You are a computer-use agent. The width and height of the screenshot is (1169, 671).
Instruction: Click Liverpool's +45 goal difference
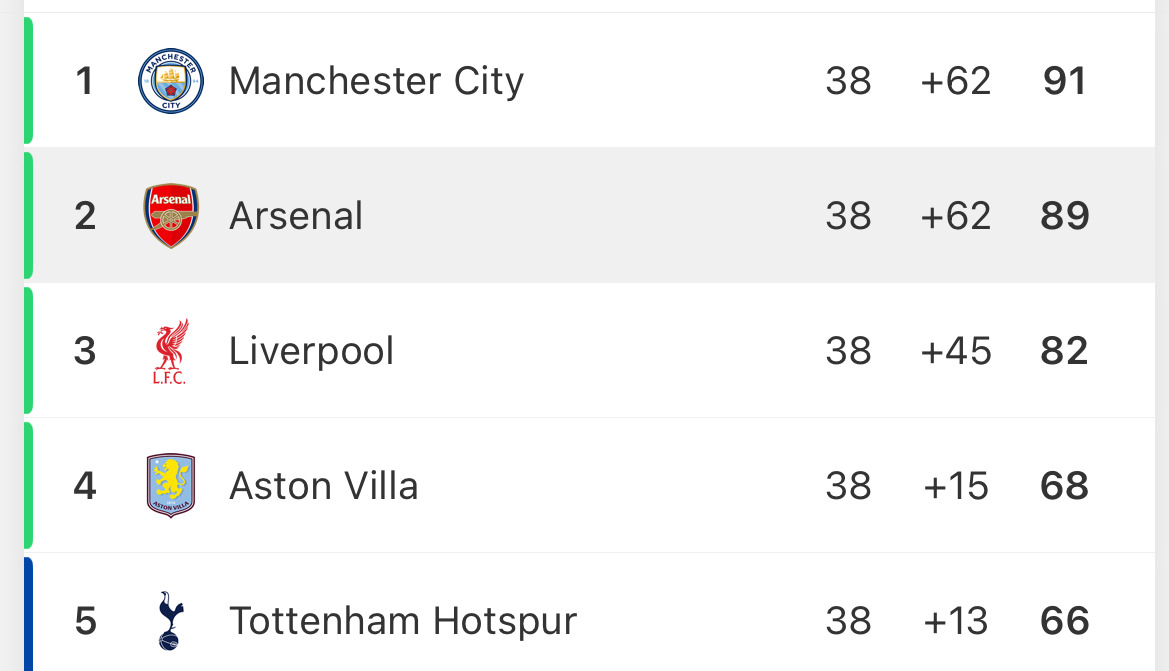956,350
